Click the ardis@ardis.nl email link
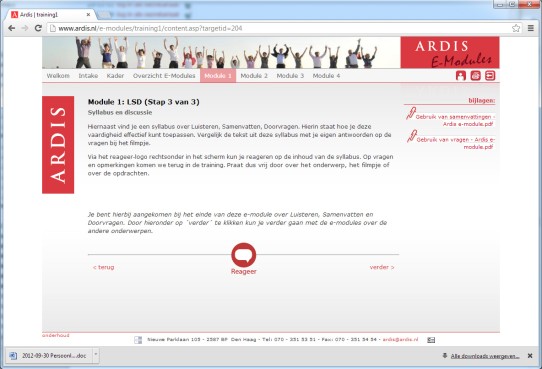Image resolution: width=542 pixels, height=369 pixels. 400,340
